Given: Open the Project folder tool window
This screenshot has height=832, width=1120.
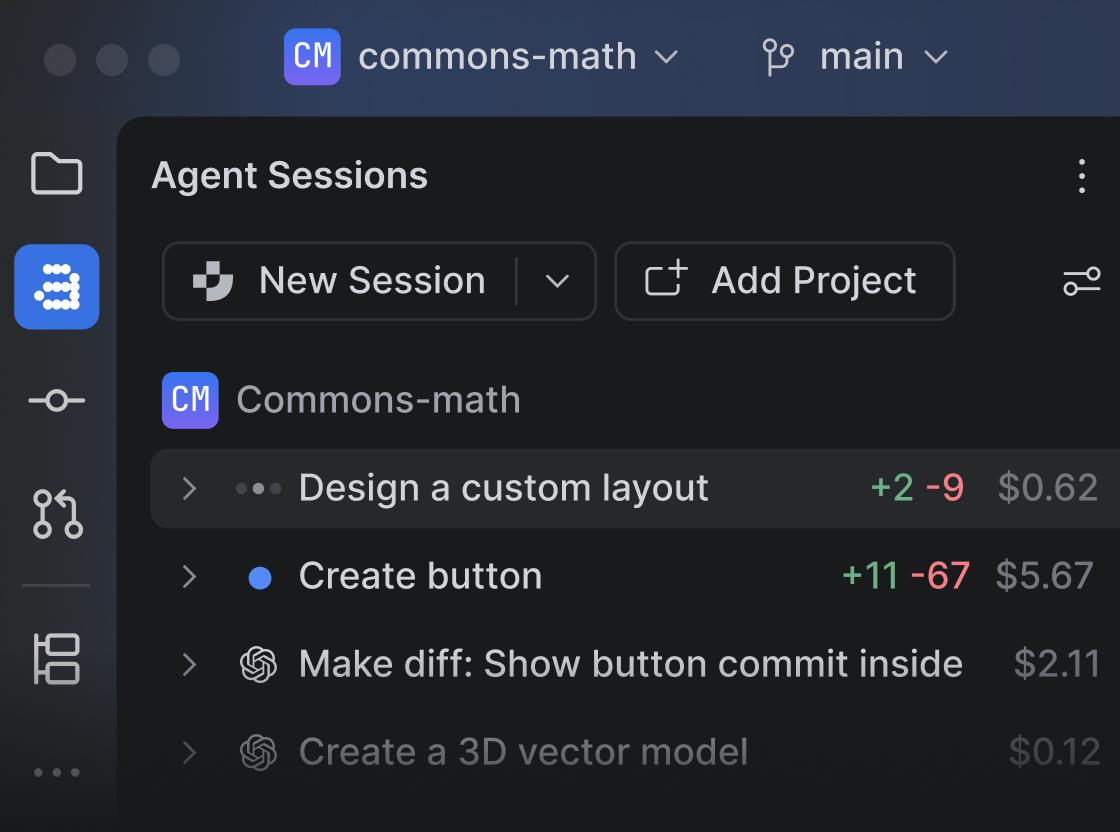Looking at the screenshot, I should click(x=56, y=173).
